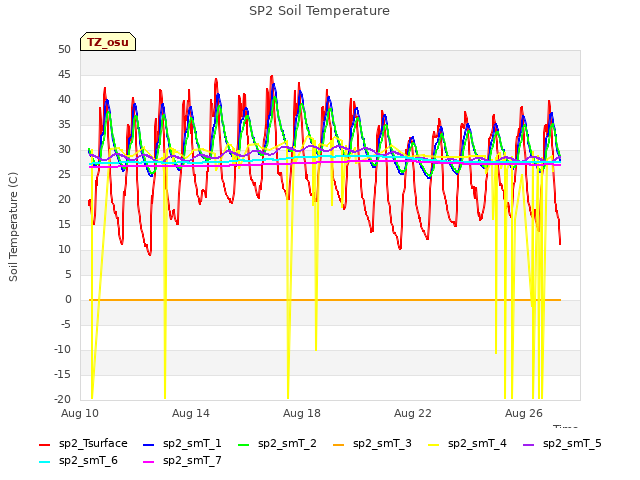Click the 25 y-axis tick label

(64, 175)
